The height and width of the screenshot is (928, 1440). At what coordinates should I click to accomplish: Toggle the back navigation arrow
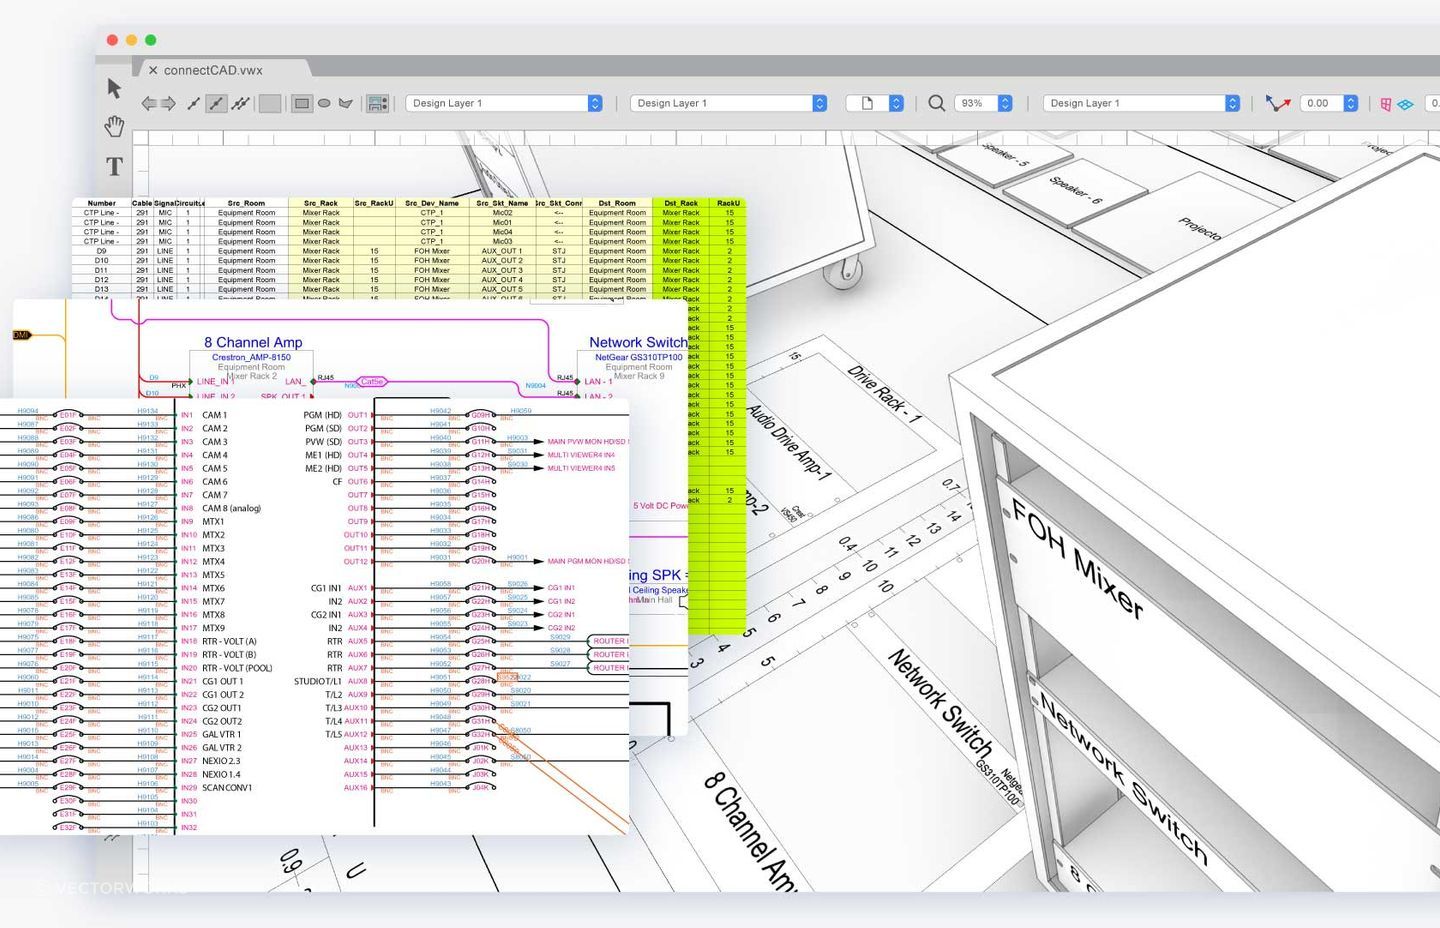click(148, 103)
